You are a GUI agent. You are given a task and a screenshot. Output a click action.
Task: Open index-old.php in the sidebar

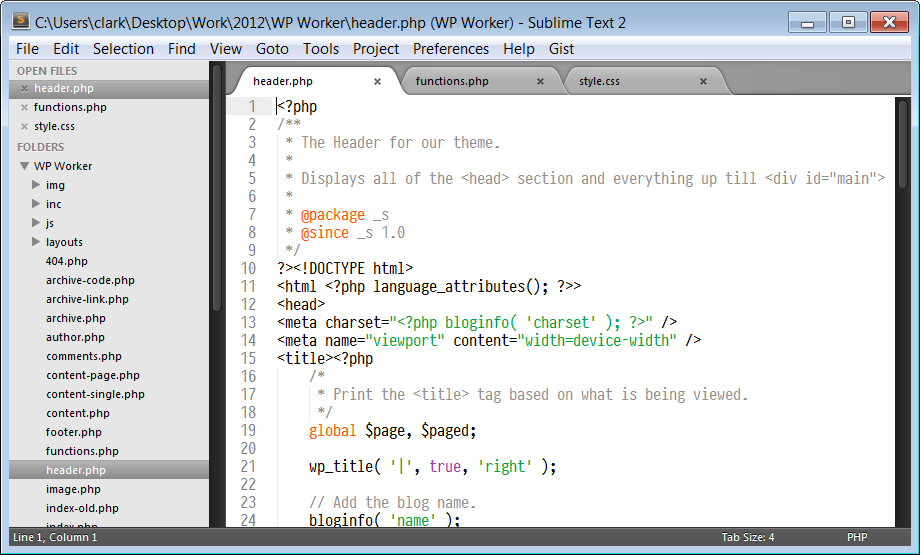pyautogui.click(x=82, y=508)
